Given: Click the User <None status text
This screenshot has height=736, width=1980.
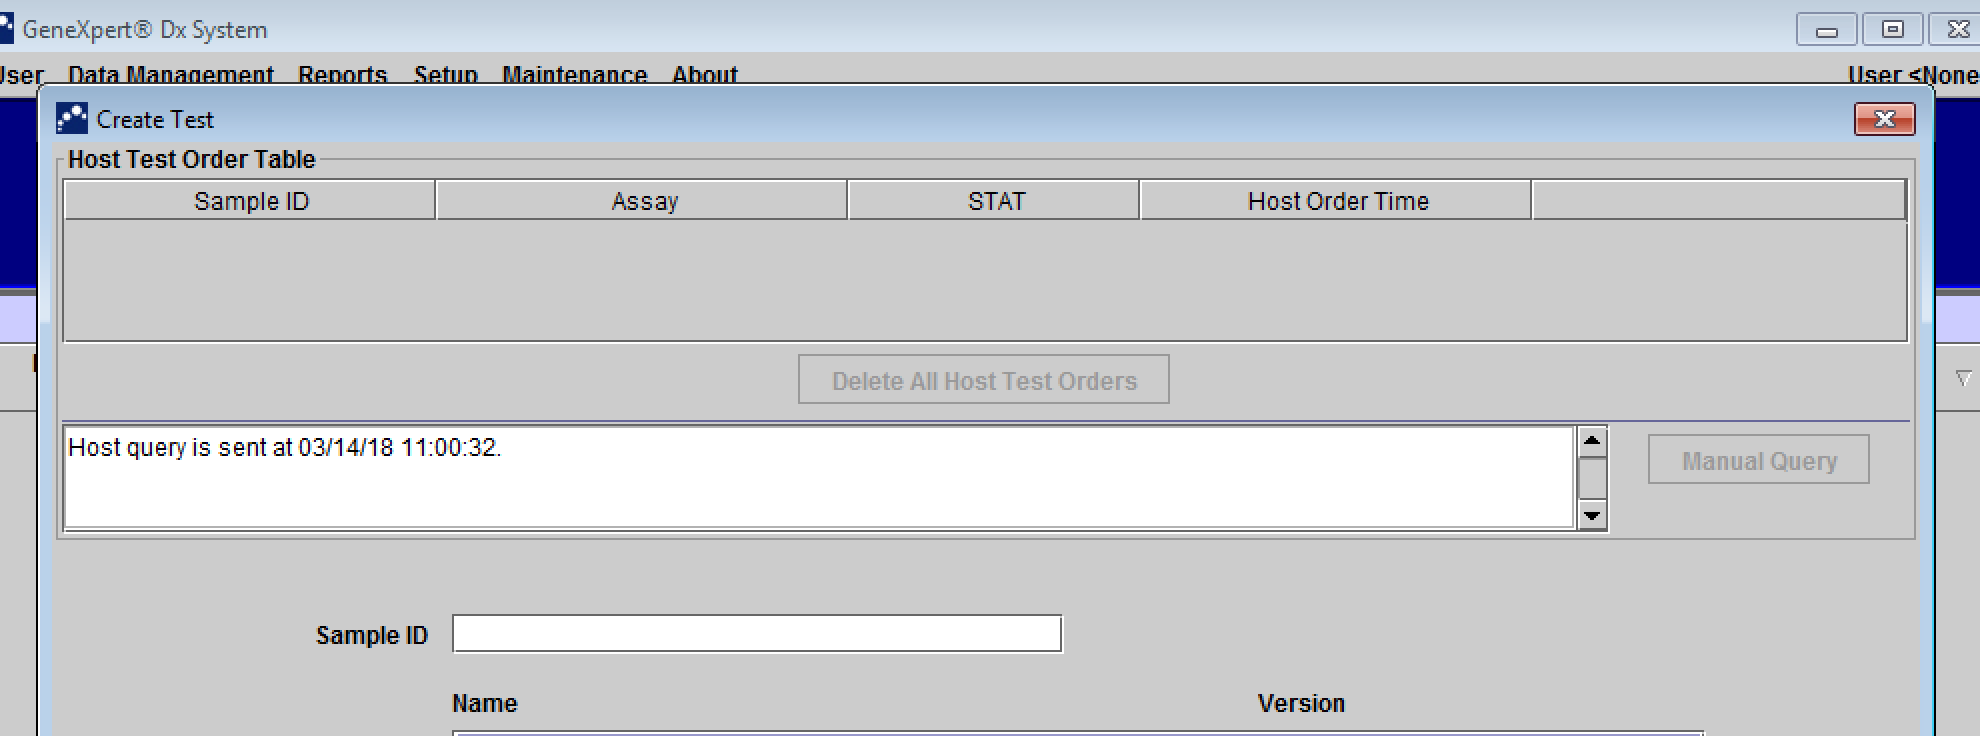Looking at the screenshot, I should (1913, 75).
